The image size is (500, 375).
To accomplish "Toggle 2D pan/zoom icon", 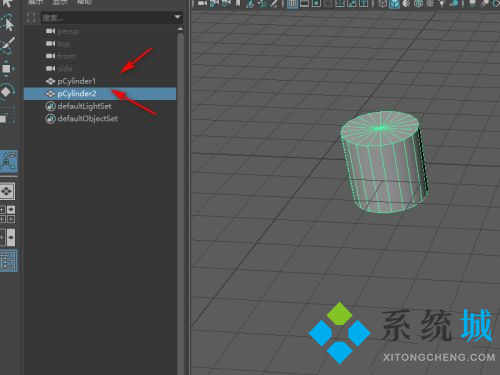I will (262, 4).
